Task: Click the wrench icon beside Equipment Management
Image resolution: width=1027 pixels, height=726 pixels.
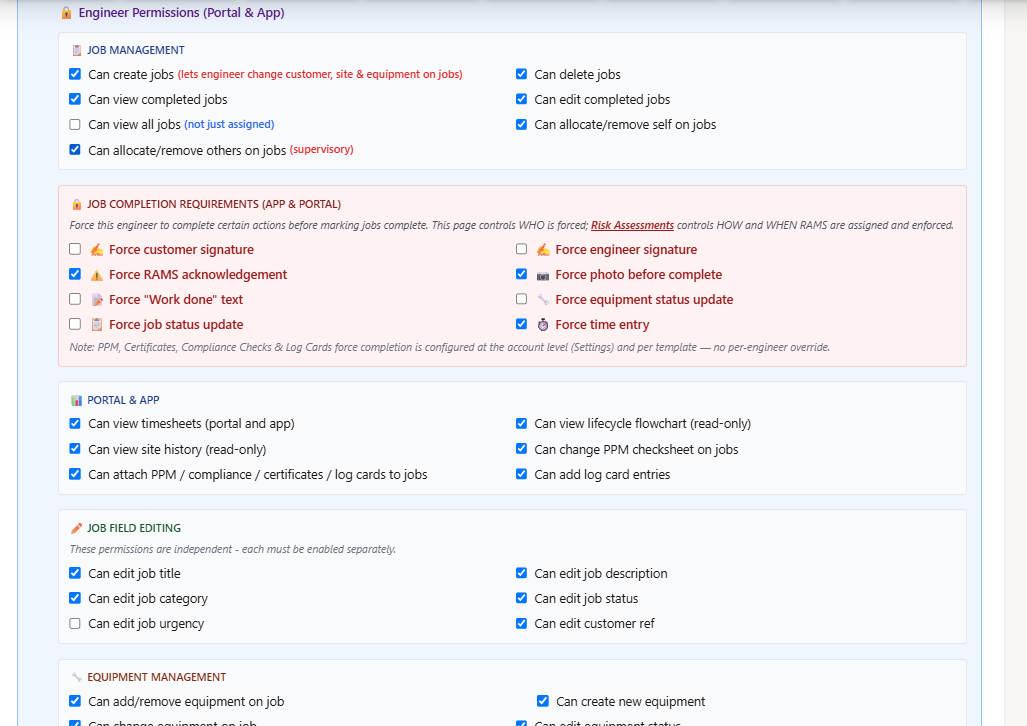Action: [x=77, y=678]
